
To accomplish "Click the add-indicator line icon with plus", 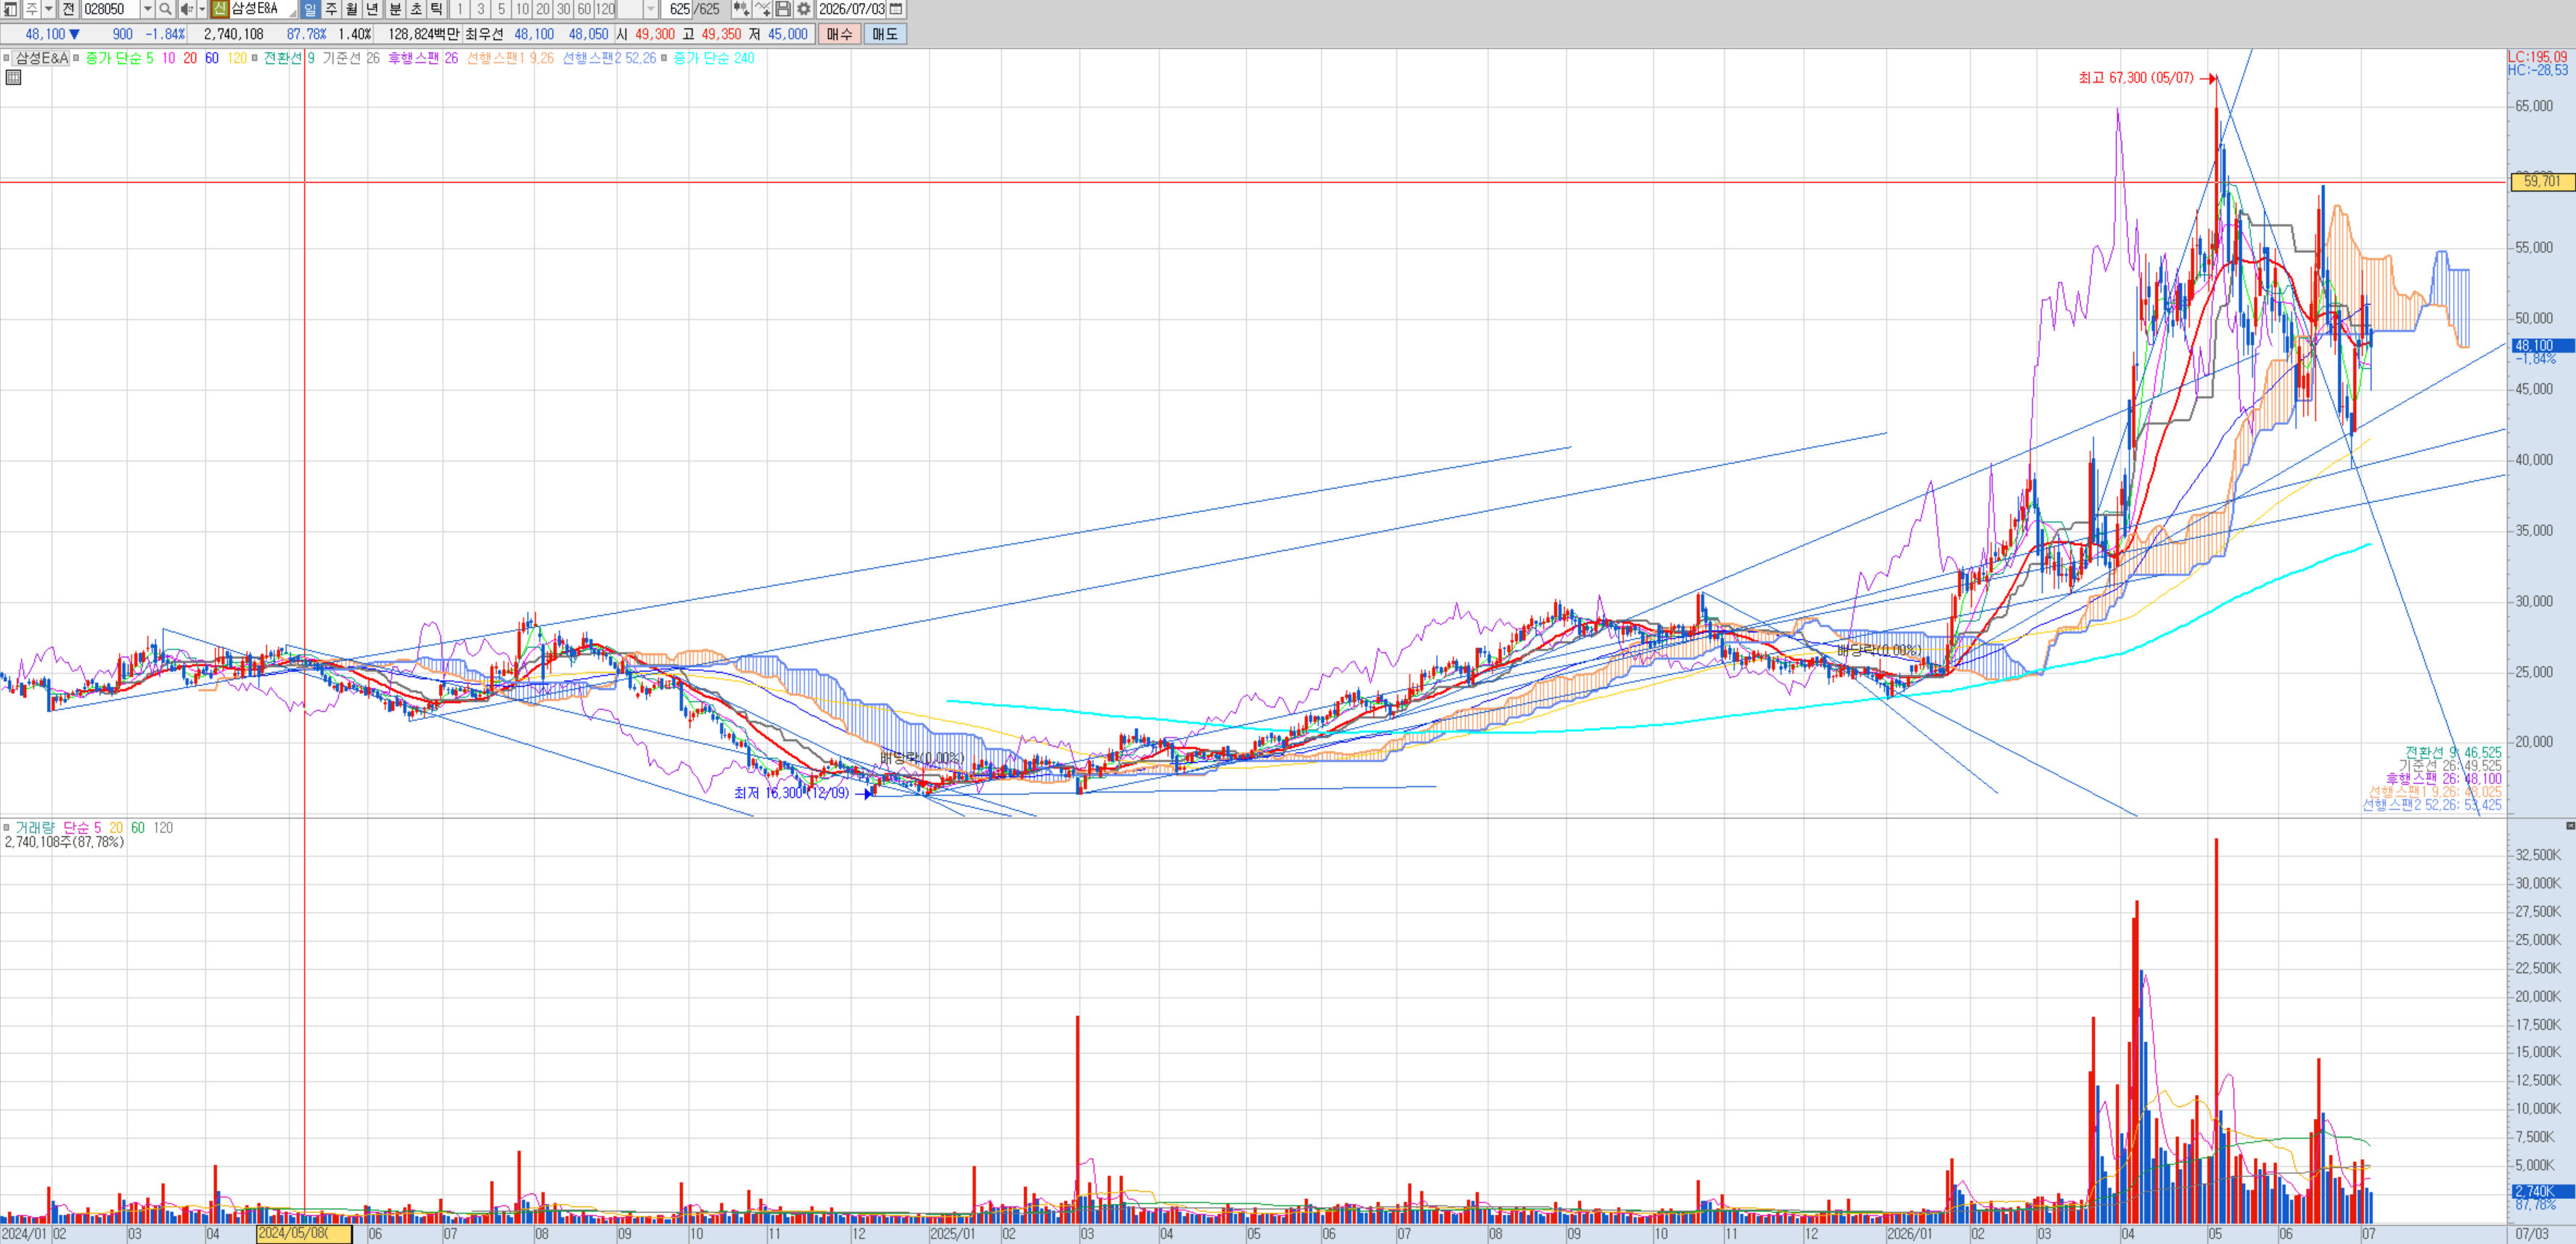I will click(762, 9).
